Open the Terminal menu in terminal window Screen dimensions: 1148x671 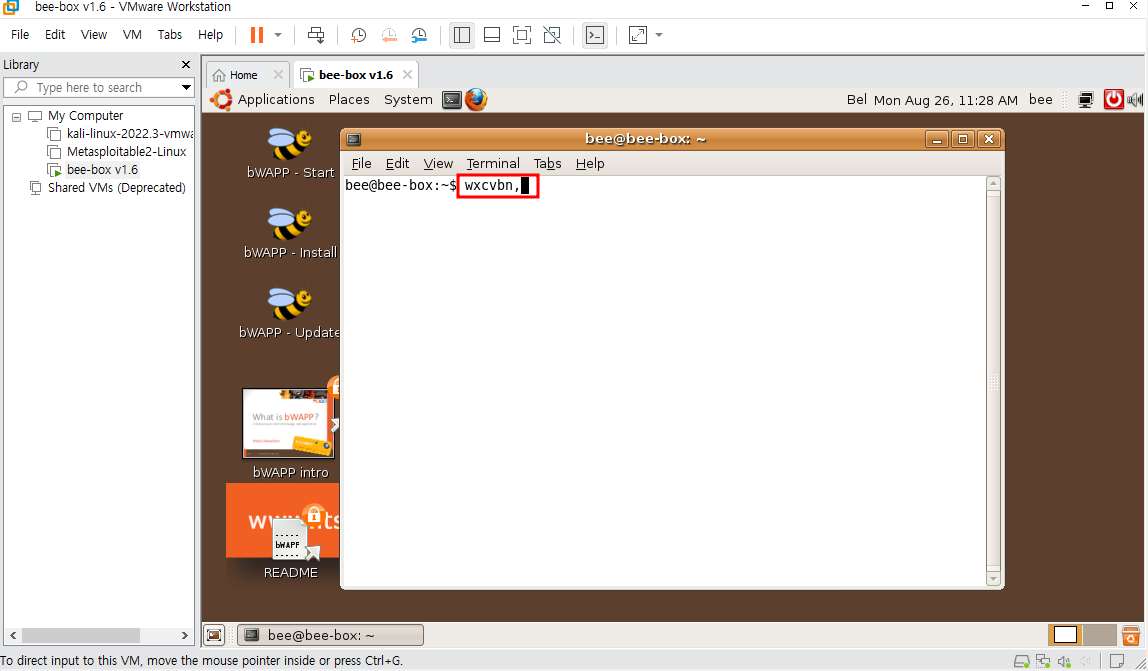pos(493,163)
